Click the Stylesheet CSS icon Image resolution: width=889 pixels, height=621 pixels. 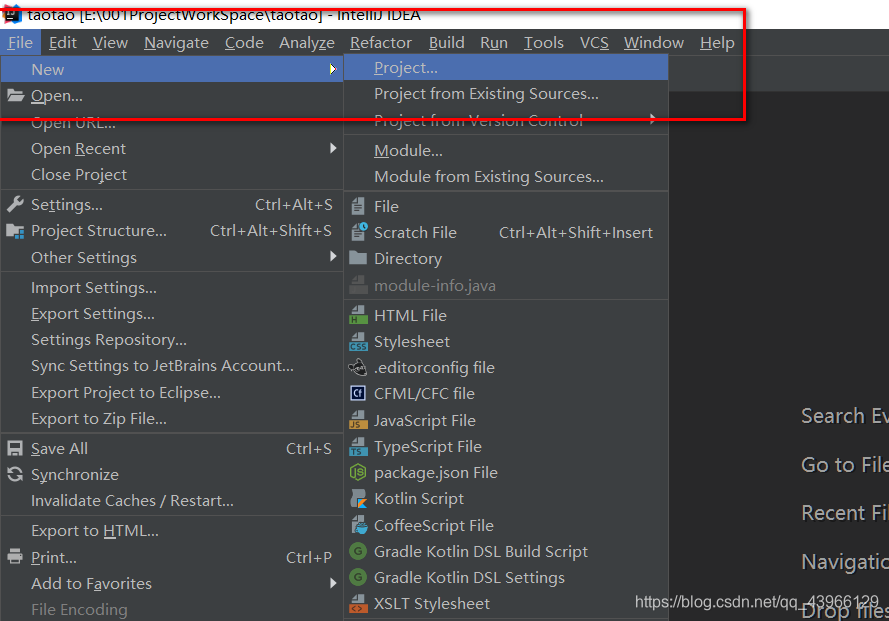click(x=358, y=341)
